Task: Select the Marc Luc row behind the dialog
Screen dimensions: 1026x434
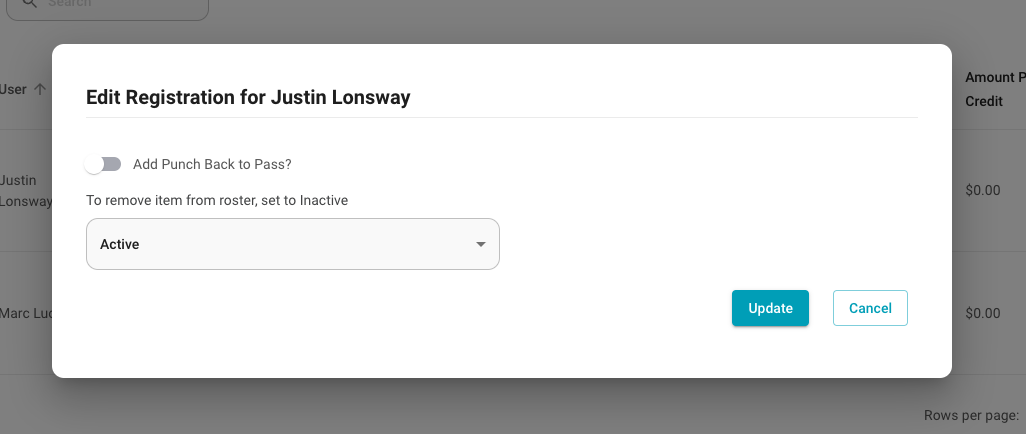Action: point(26,313)
